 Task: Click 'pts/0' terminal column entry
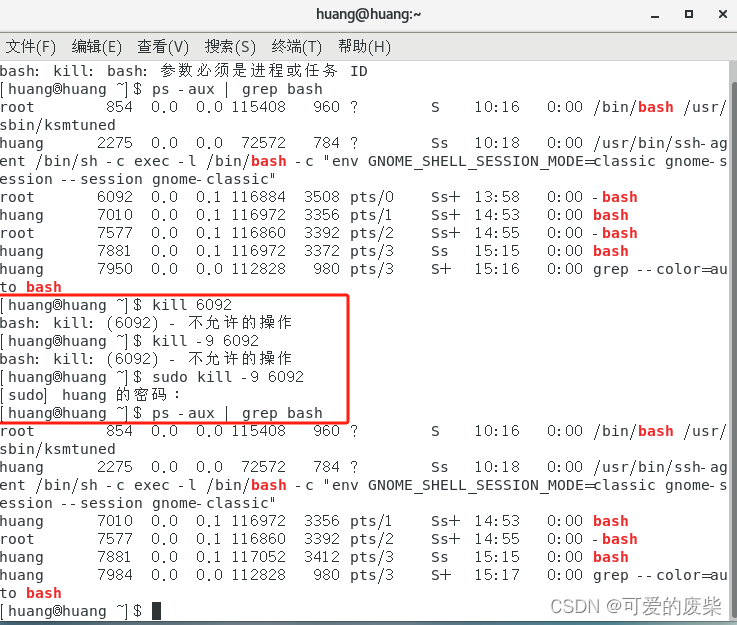(372, 197)
